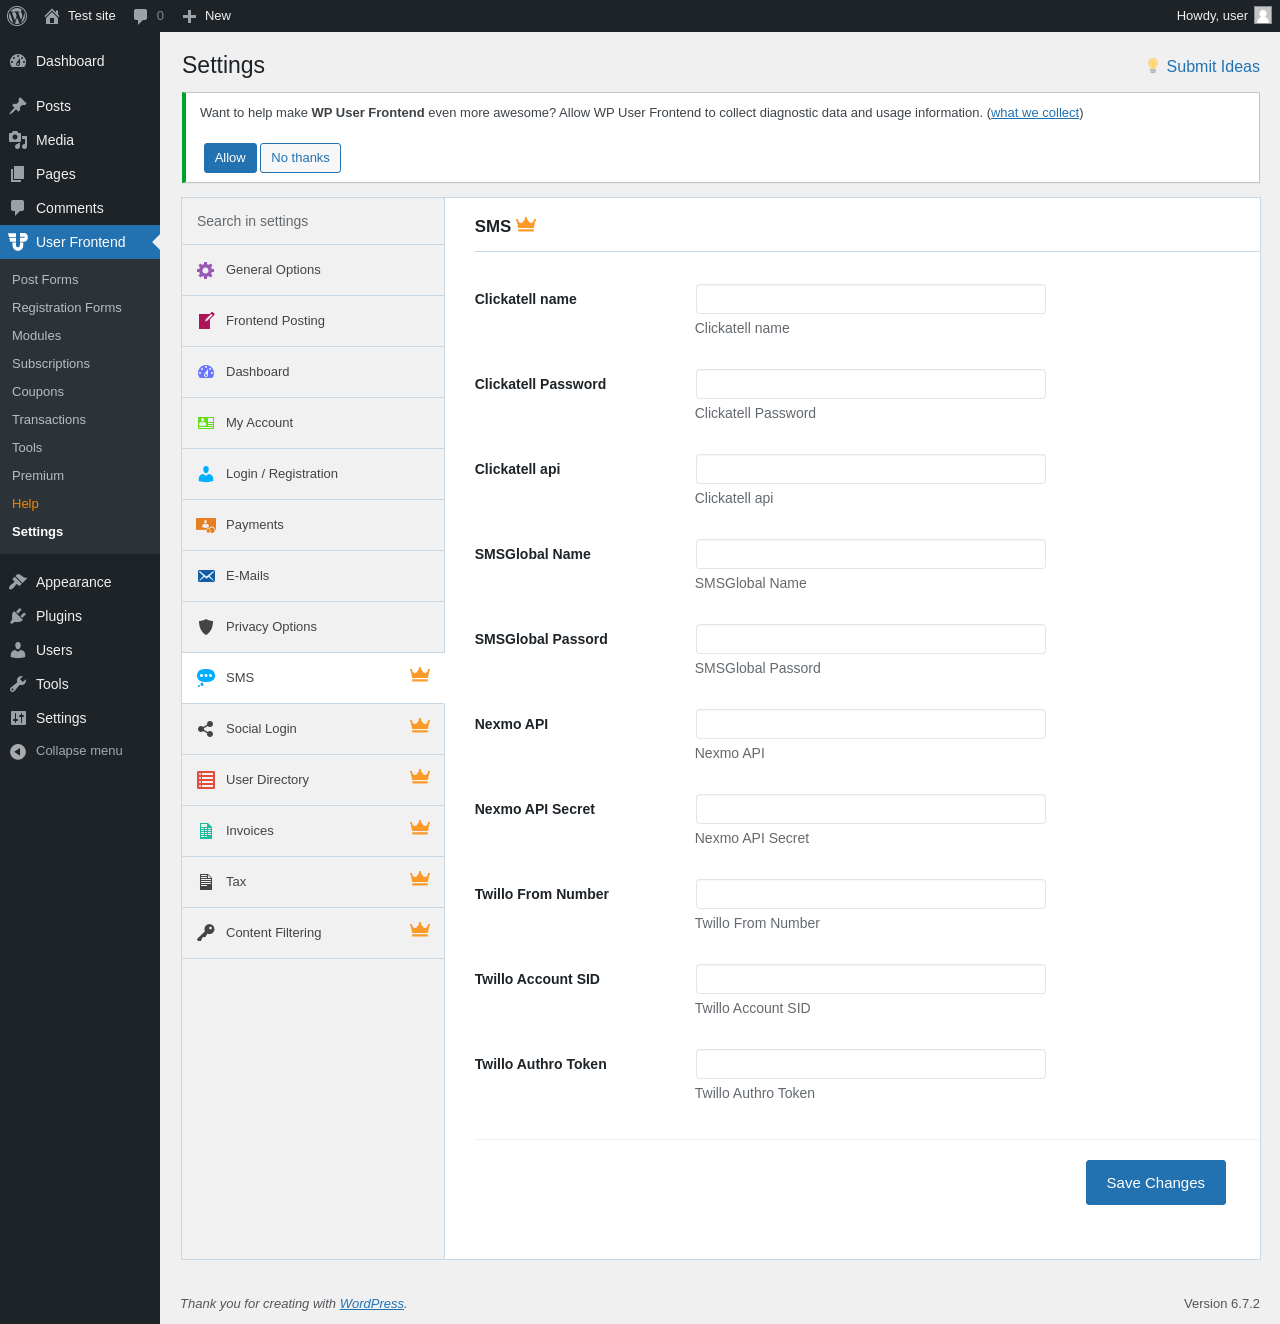The image size is (1280, 1324).
Task: Click the Invoices icon in settings tabs
Action: click(x=206, y=831)
